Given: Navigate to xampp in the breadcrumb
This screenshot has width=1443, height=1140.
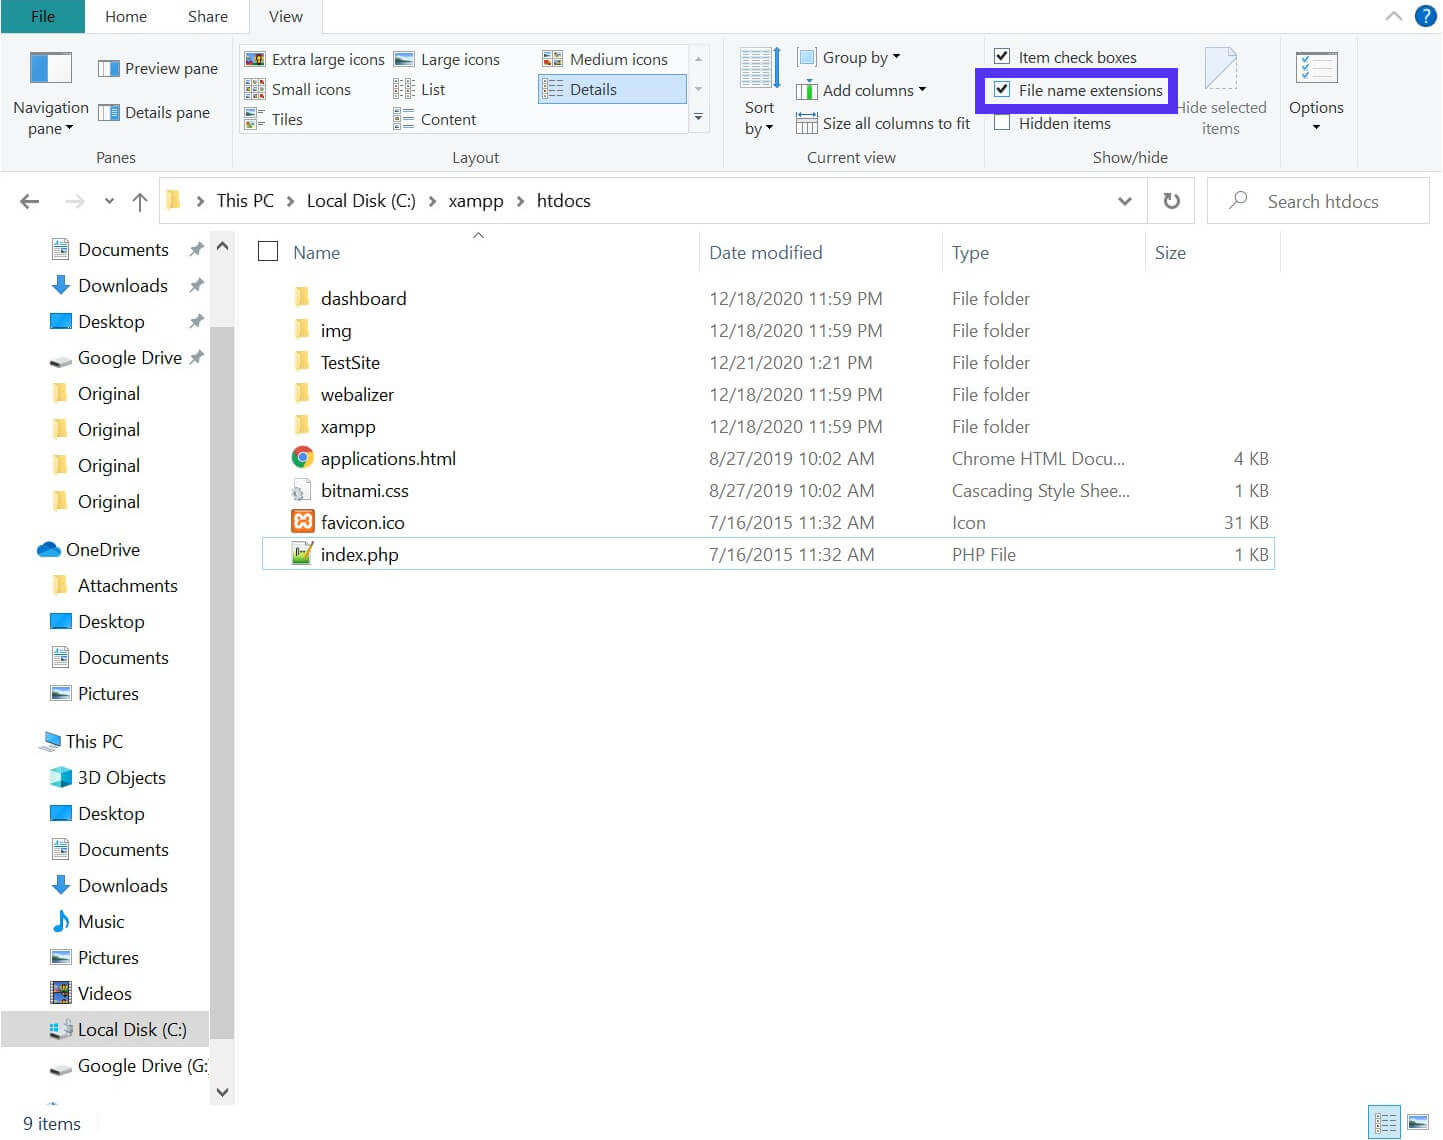Looking at the screenshot, I should (476, 200).
